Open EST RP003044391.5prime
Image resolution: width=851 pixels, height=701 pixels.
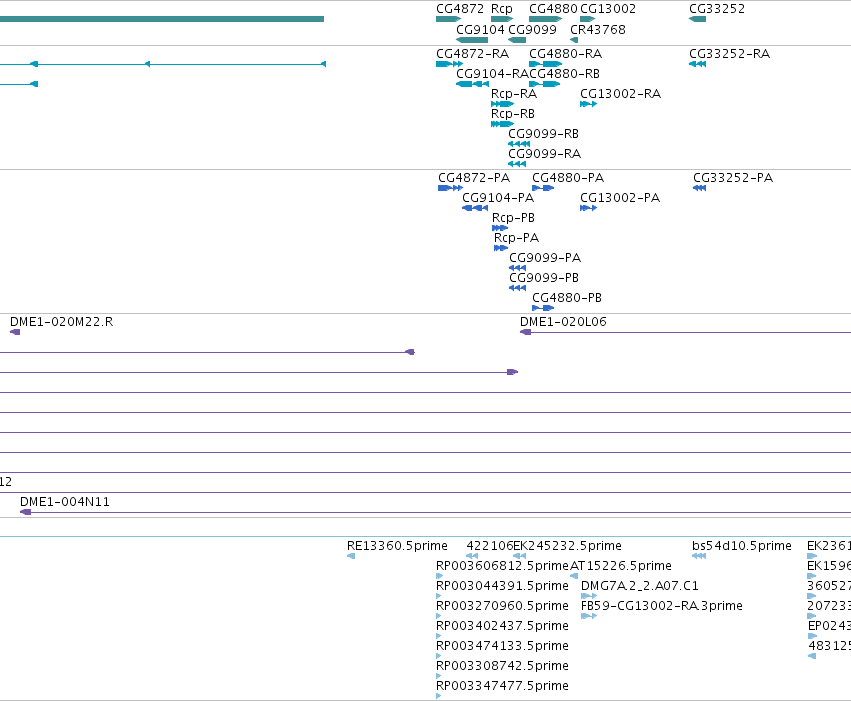pos(502,586)
